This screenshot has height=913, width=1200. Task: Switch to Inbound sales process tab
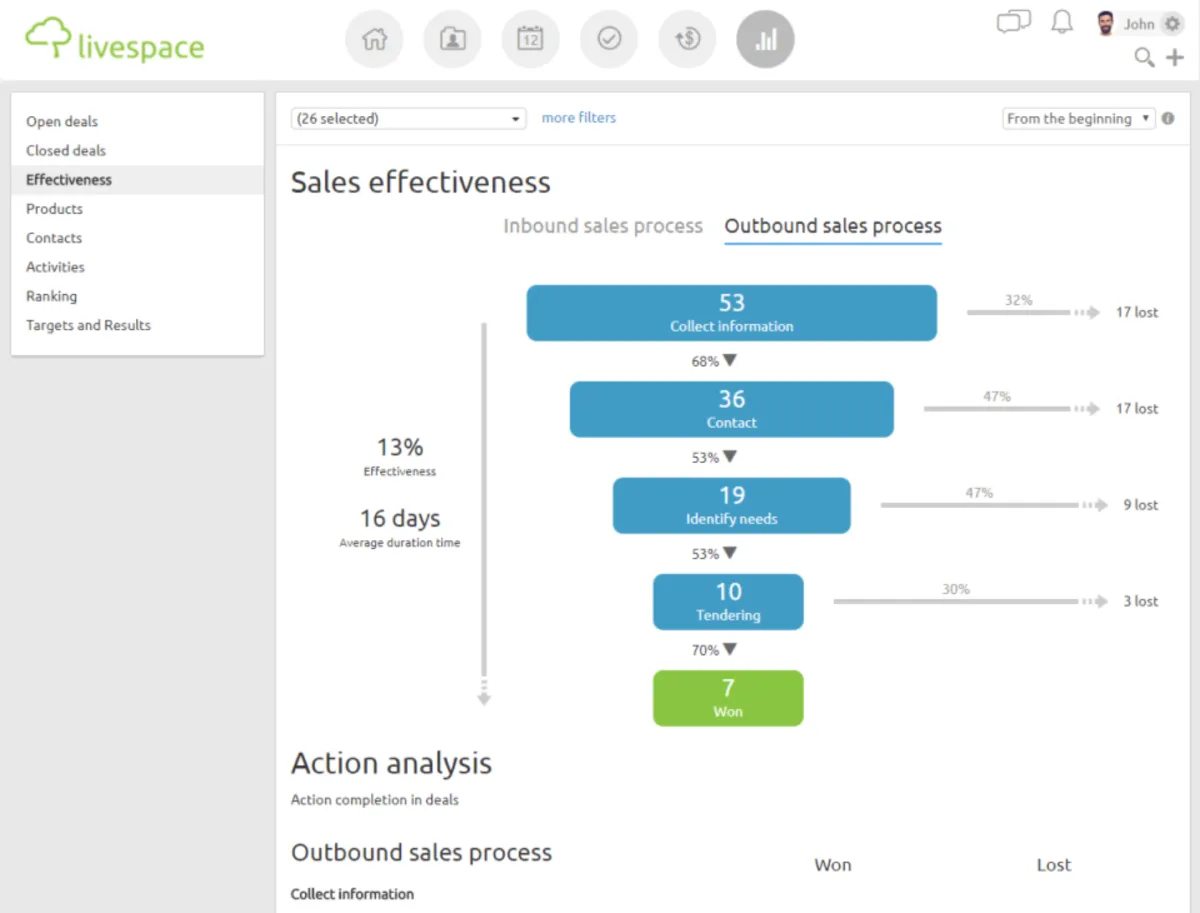click(603, 226)
